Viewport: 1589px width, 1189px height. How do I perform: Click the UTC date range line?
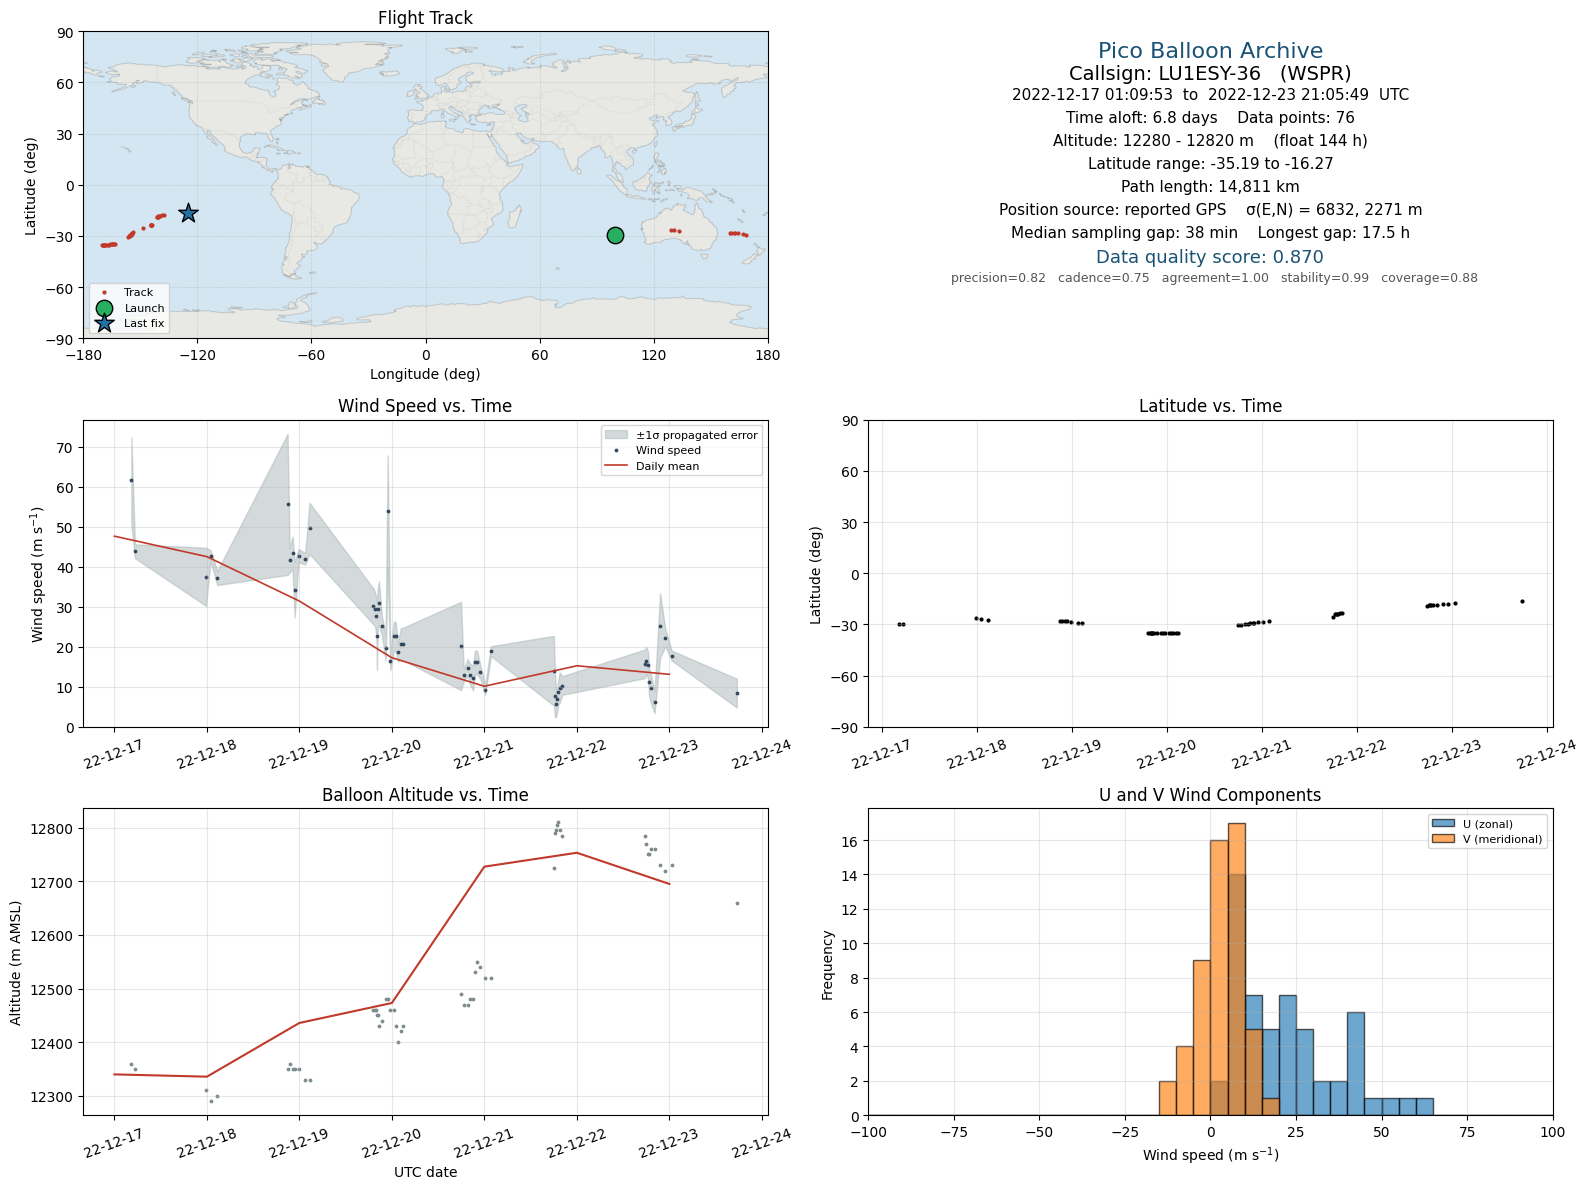(1210, 95)
